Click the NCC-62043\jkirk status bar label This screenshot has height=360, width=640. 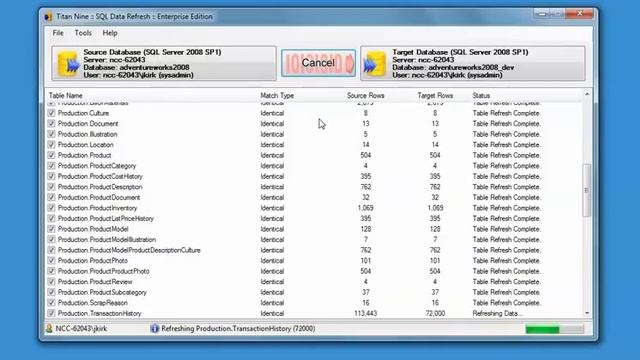(81, 329)
